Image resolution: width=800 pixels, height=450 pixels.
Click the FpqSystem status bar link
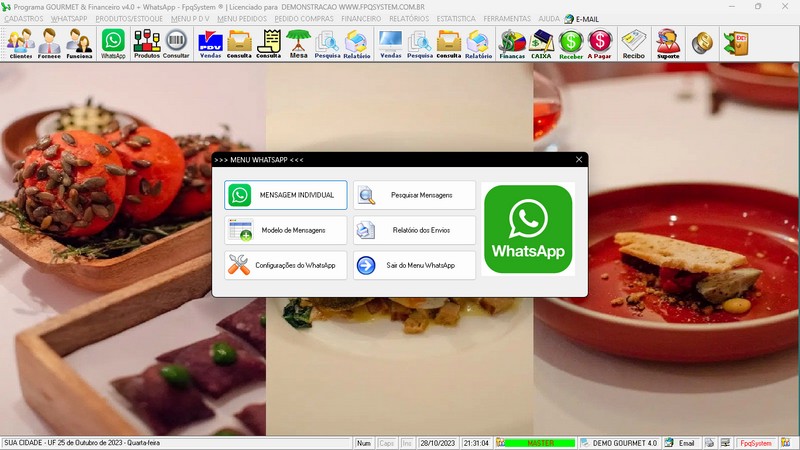[756, 443]
